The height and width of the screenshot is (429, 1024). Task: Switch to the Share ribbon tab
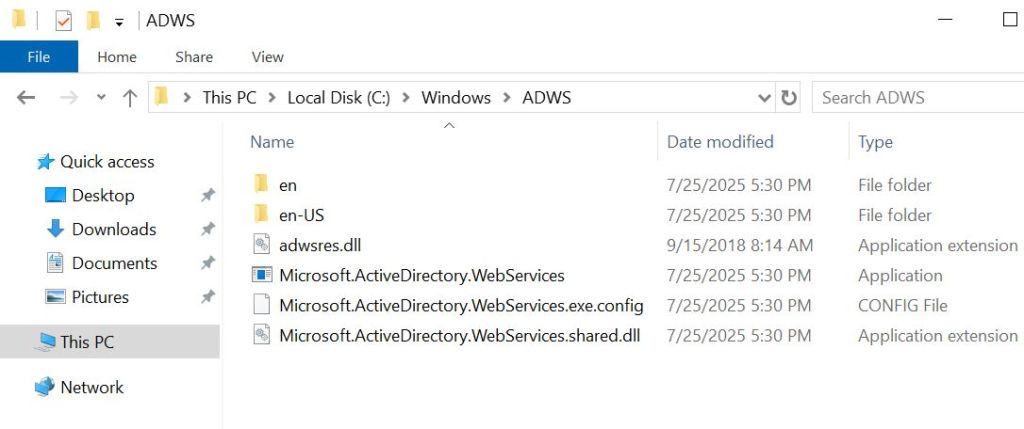pos(194,57)
